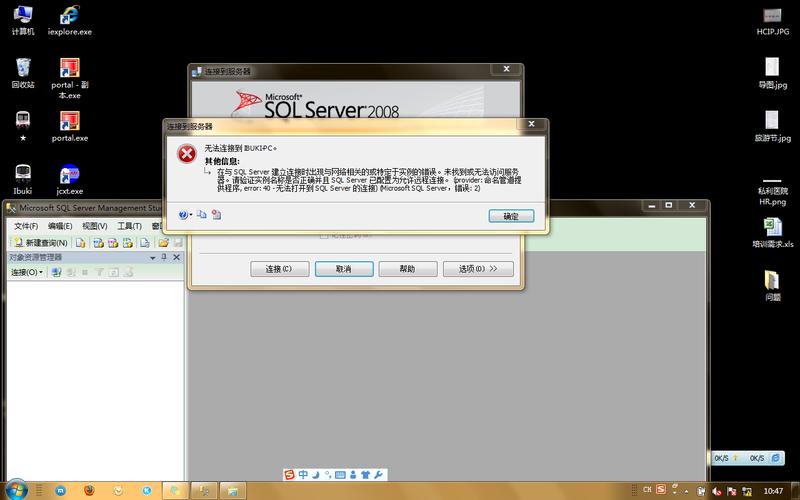Open iexplore.exe desktop shortcut
Screen dimensions: 800x500
70,20
